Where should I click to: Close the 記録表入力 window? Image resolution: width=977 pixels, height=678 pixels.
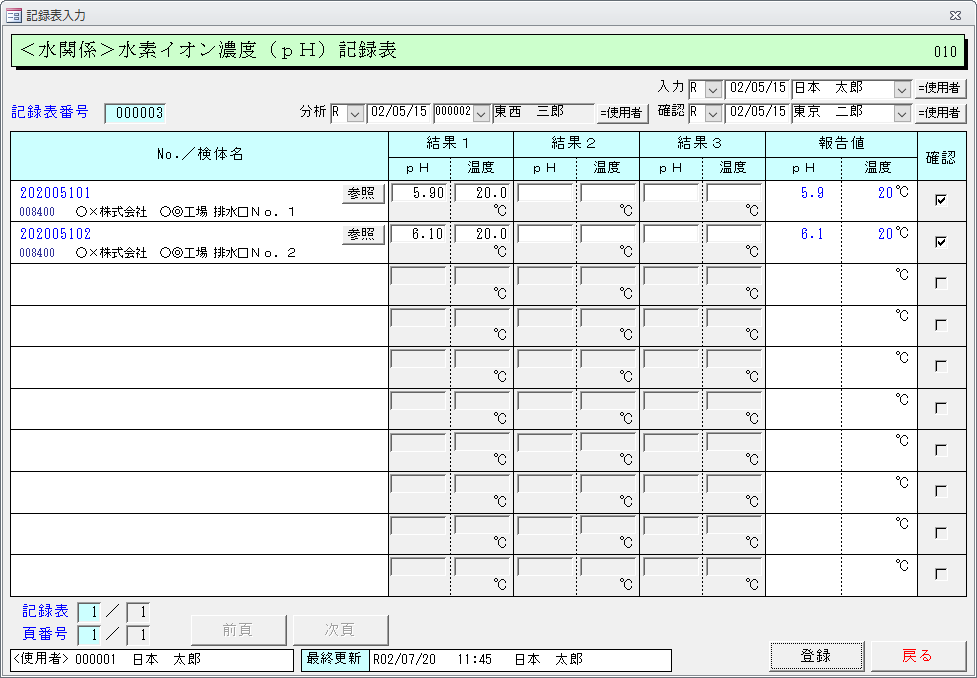coord(955,14)
